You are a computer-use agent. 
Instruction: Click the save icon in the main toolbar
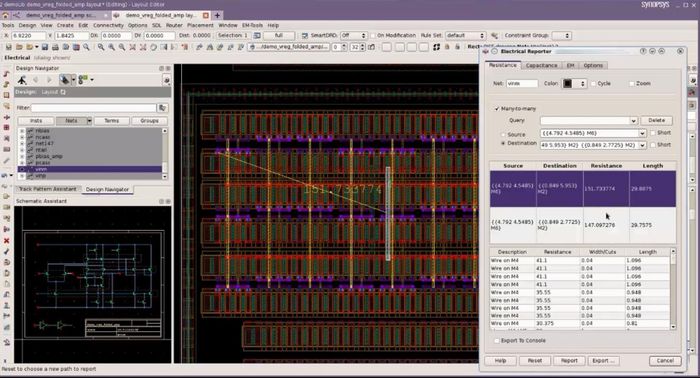(45, 47)
